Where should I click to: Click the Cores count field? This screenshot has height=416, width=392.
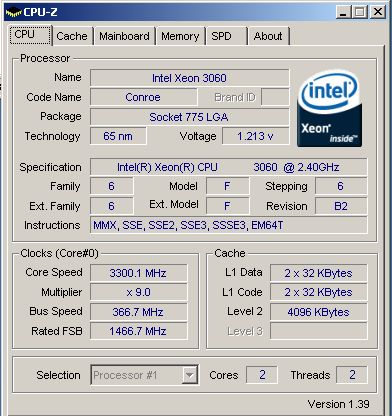tap(262, 375)
